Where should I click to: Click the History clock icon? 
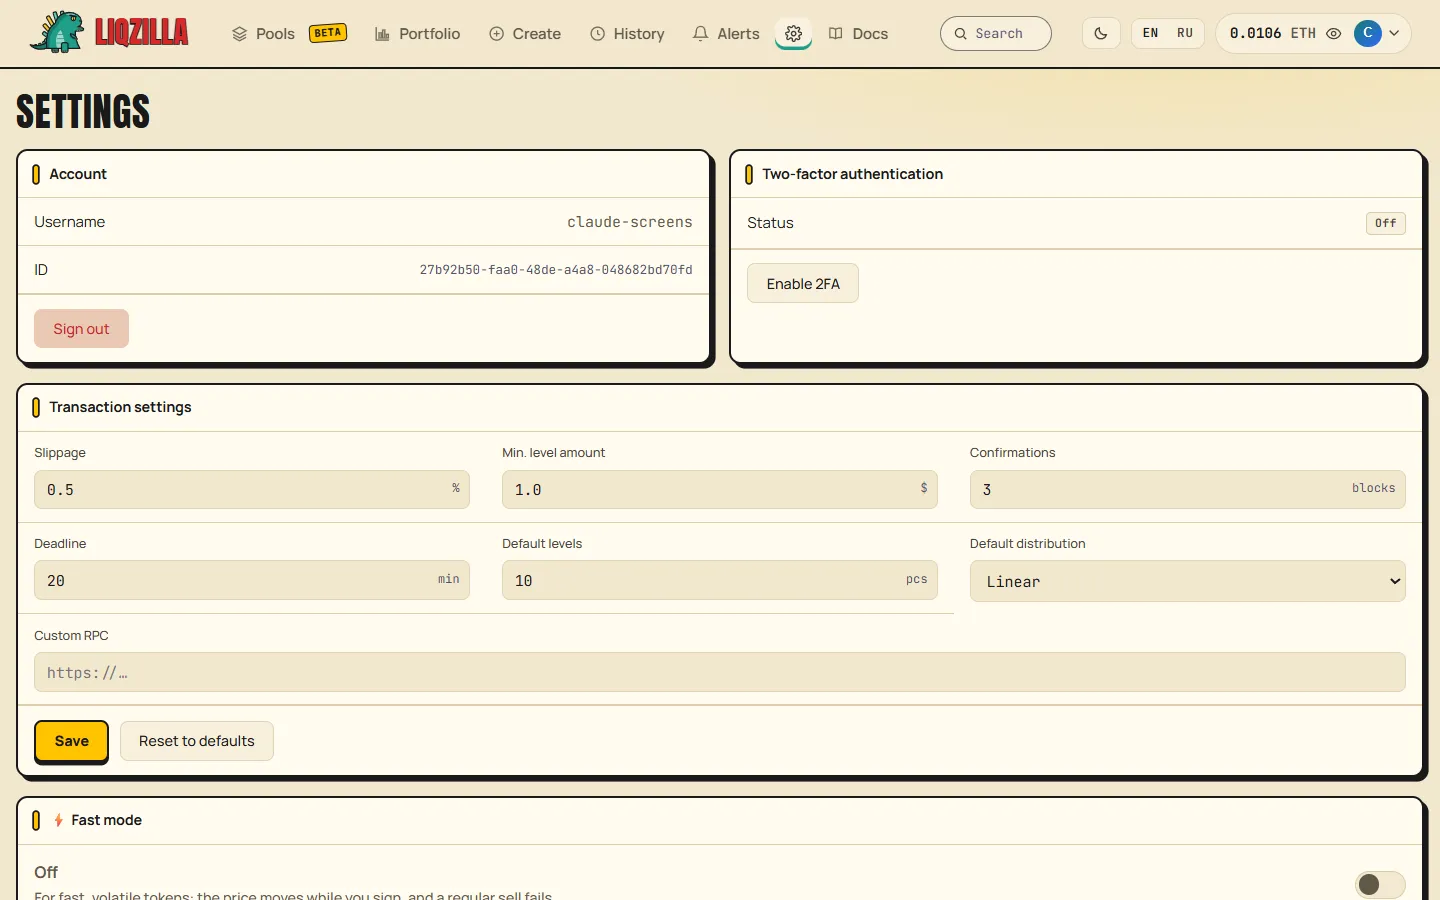coord(597,33)
